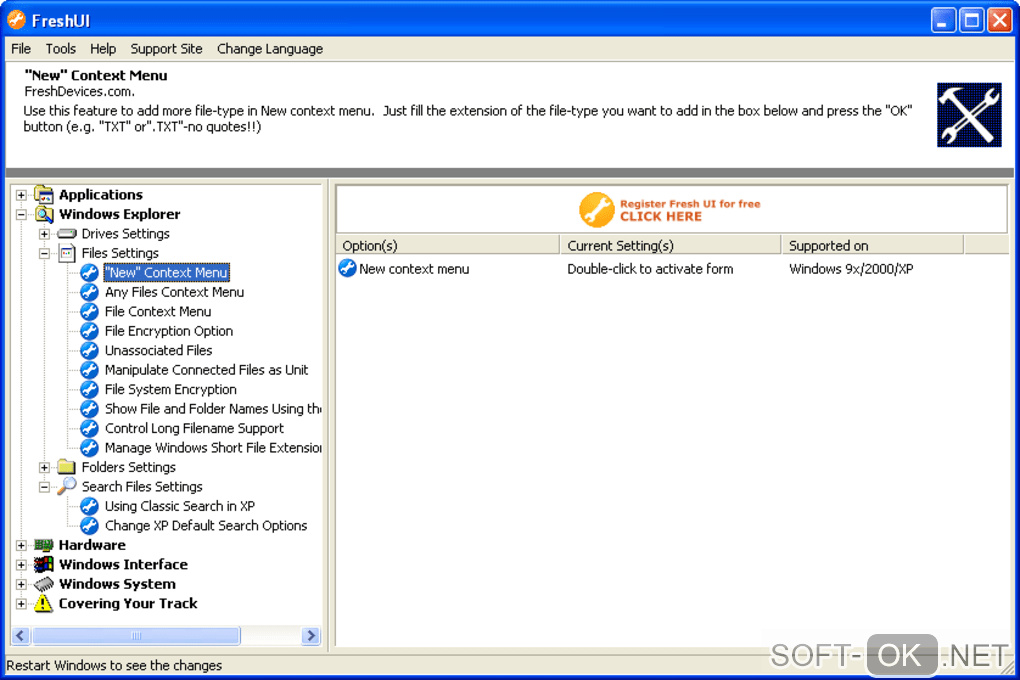
Task: Click the icon beside Control Long Filename Support
Action: pyautogui.click(x=89, y=429)
